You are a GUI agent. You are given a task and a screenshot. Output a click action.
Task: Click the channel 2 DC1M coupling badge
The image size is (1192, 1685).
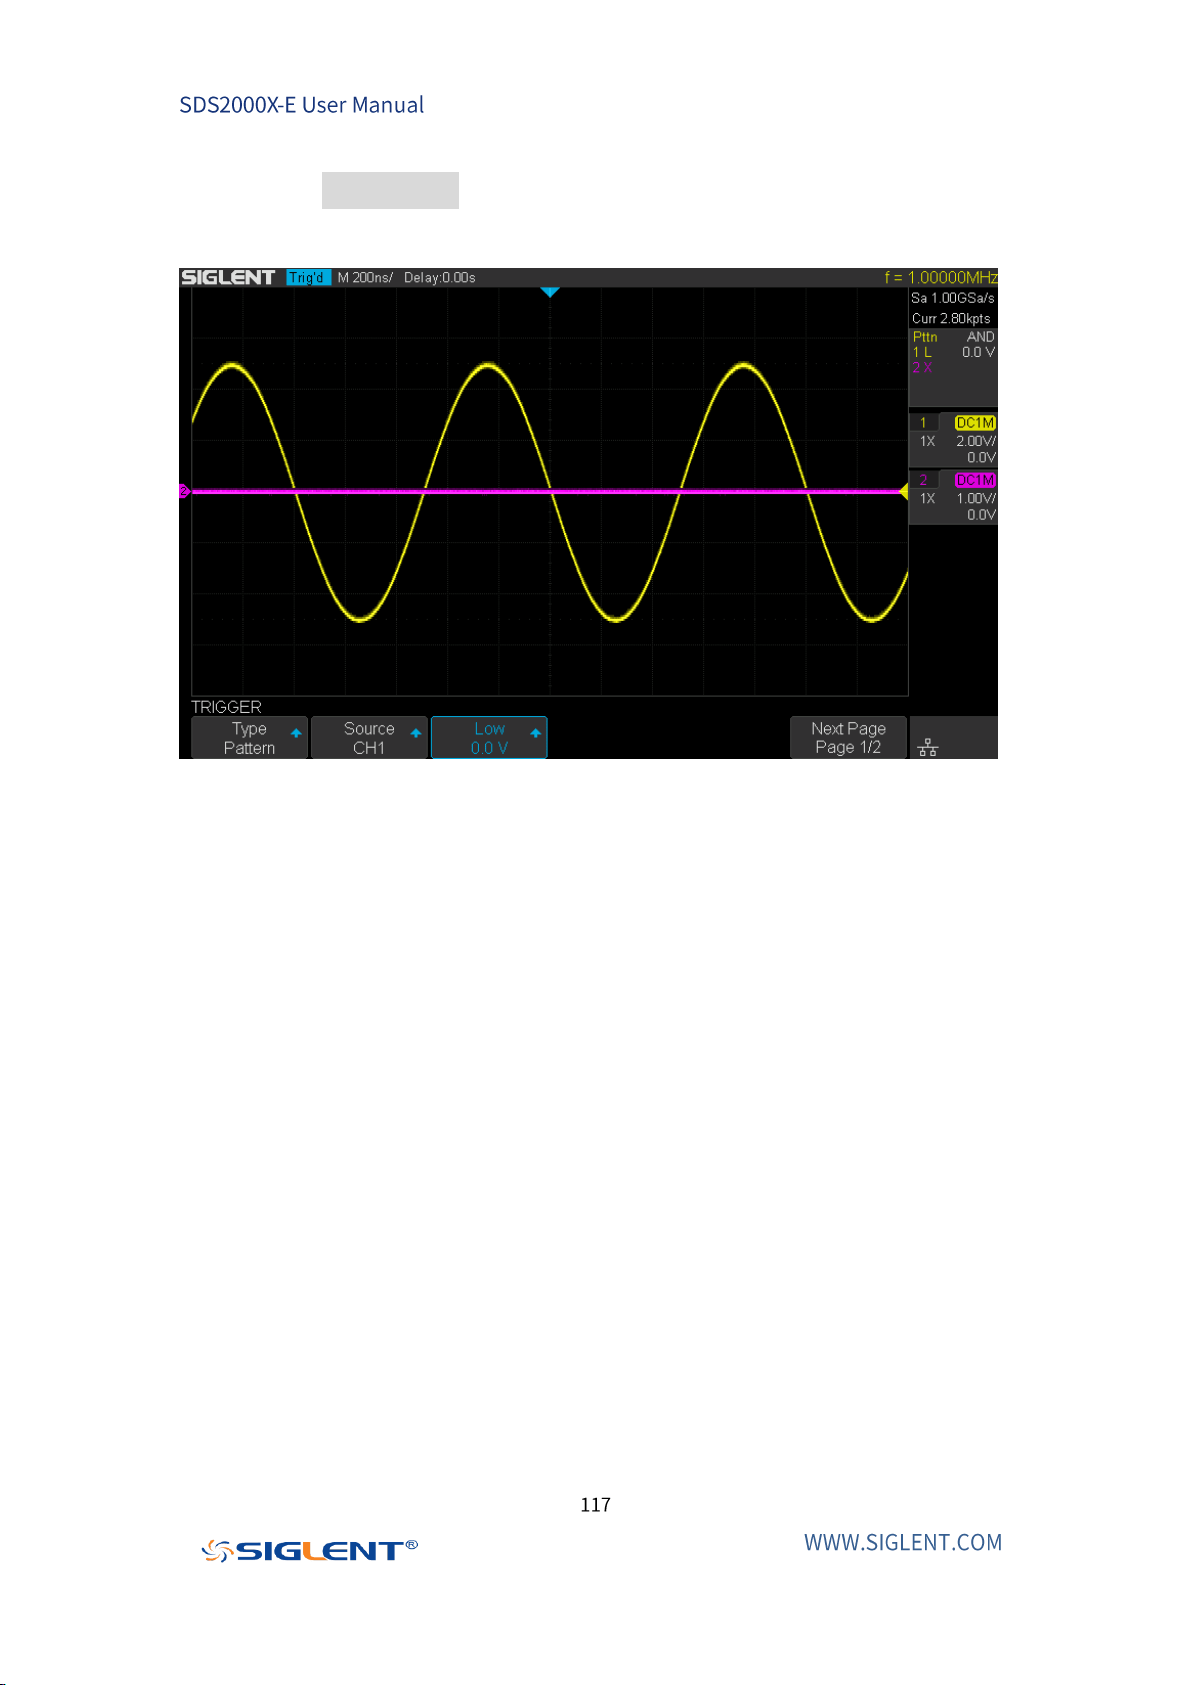coord(975,480)
